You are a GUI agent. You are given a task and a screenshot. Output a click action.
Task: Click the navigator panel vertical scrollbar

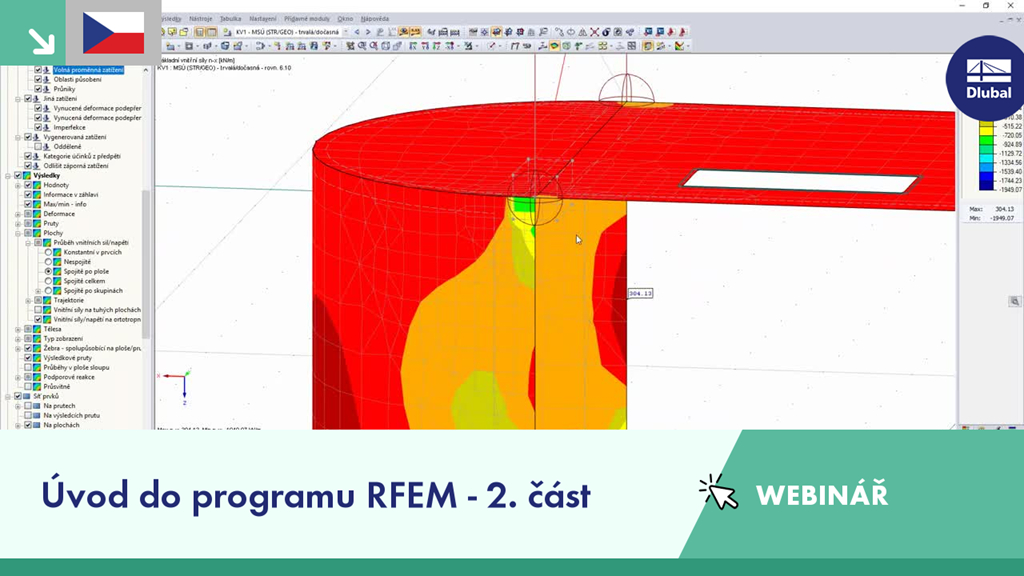pyautogui.click(x=146, y=264)
